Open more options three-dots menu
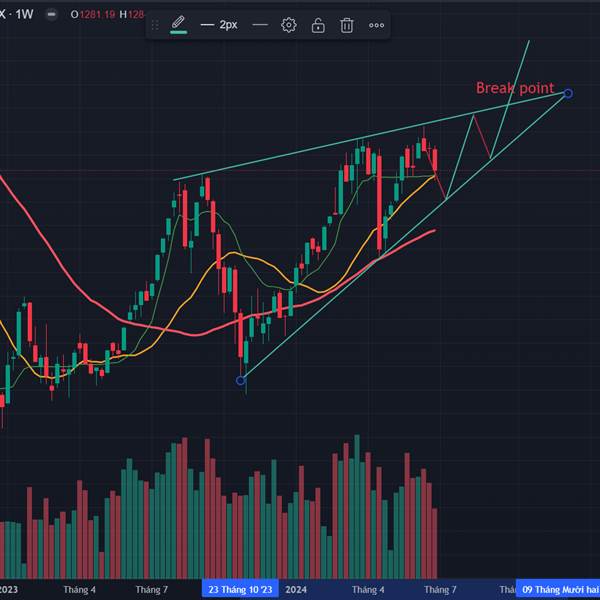The image size is (600, 600). tap(377, 25)
